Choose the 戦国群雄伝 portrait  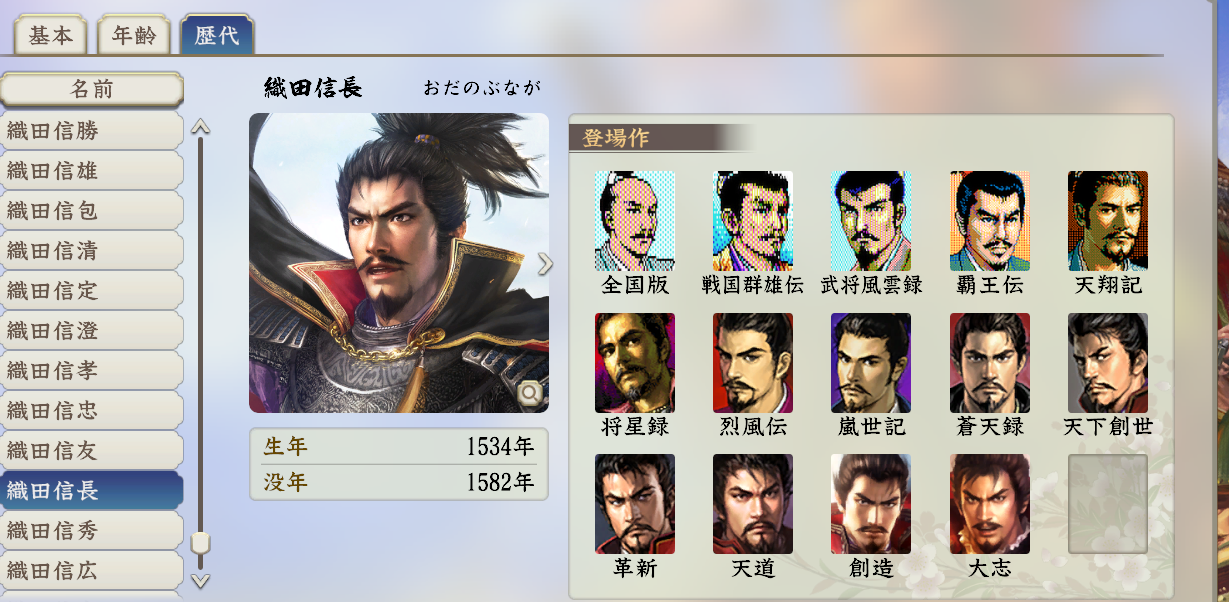[753, 221]
